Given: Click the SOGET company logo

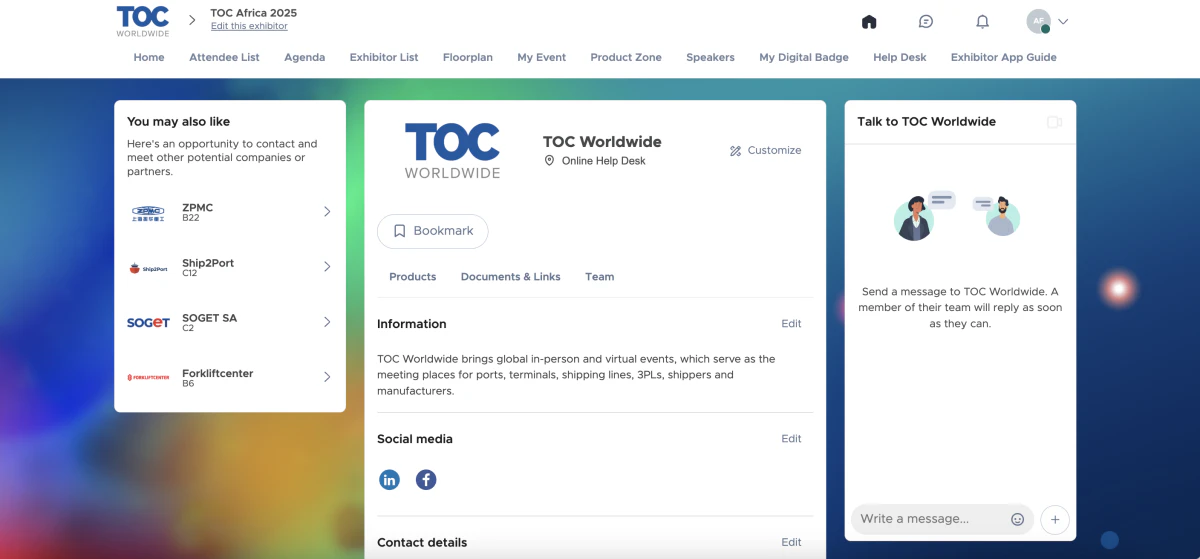Looking at the screenshot, I should 148,323.
